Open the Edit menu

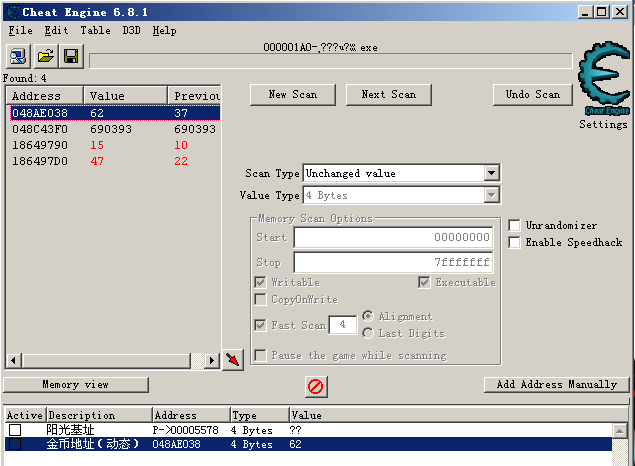click(x=56, y=31)
